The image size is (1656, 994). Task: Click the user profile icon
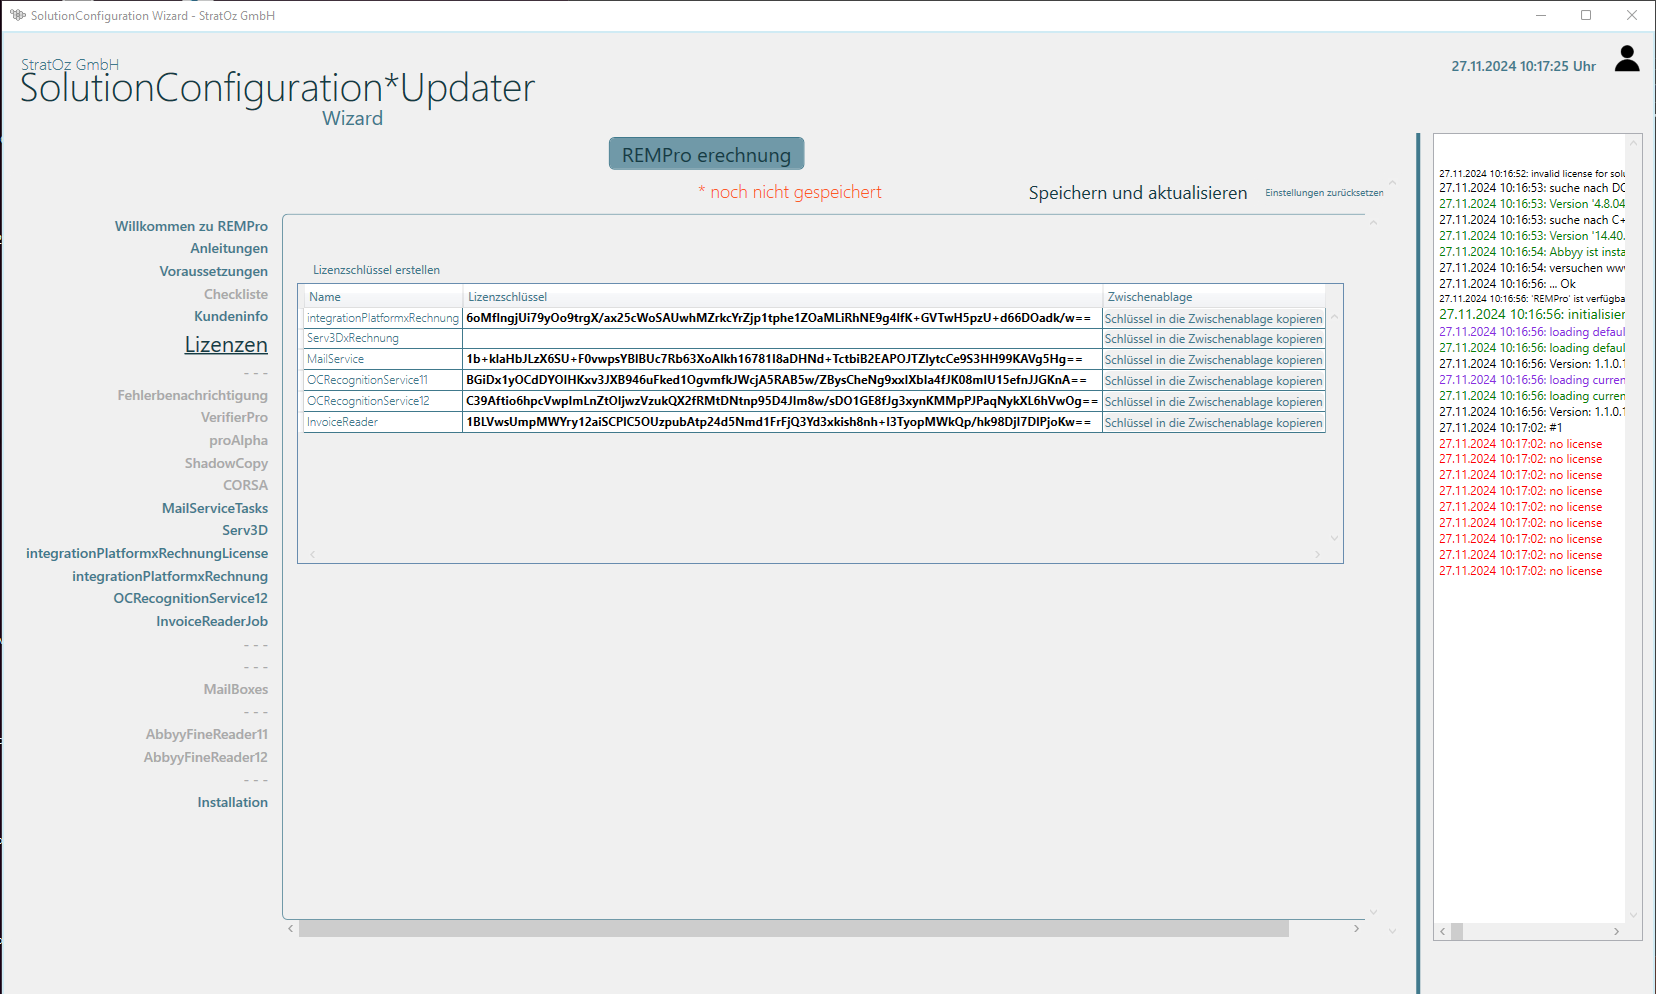1627,59
